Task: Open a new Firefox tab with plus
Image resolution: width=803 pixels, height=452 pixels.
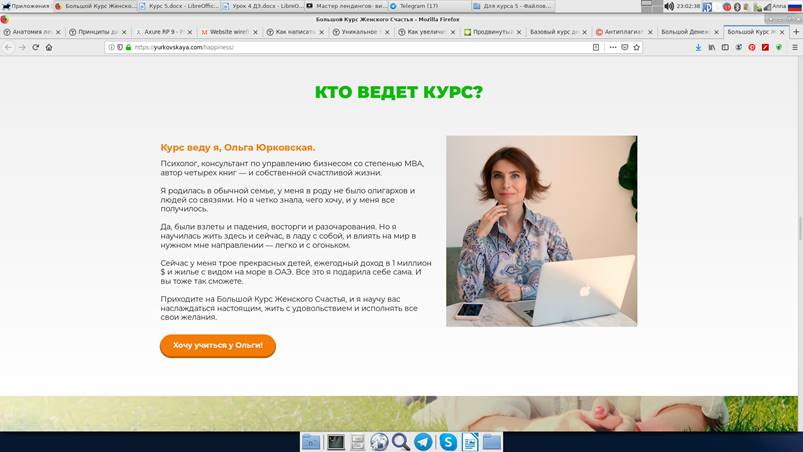Action: point(797,32)
